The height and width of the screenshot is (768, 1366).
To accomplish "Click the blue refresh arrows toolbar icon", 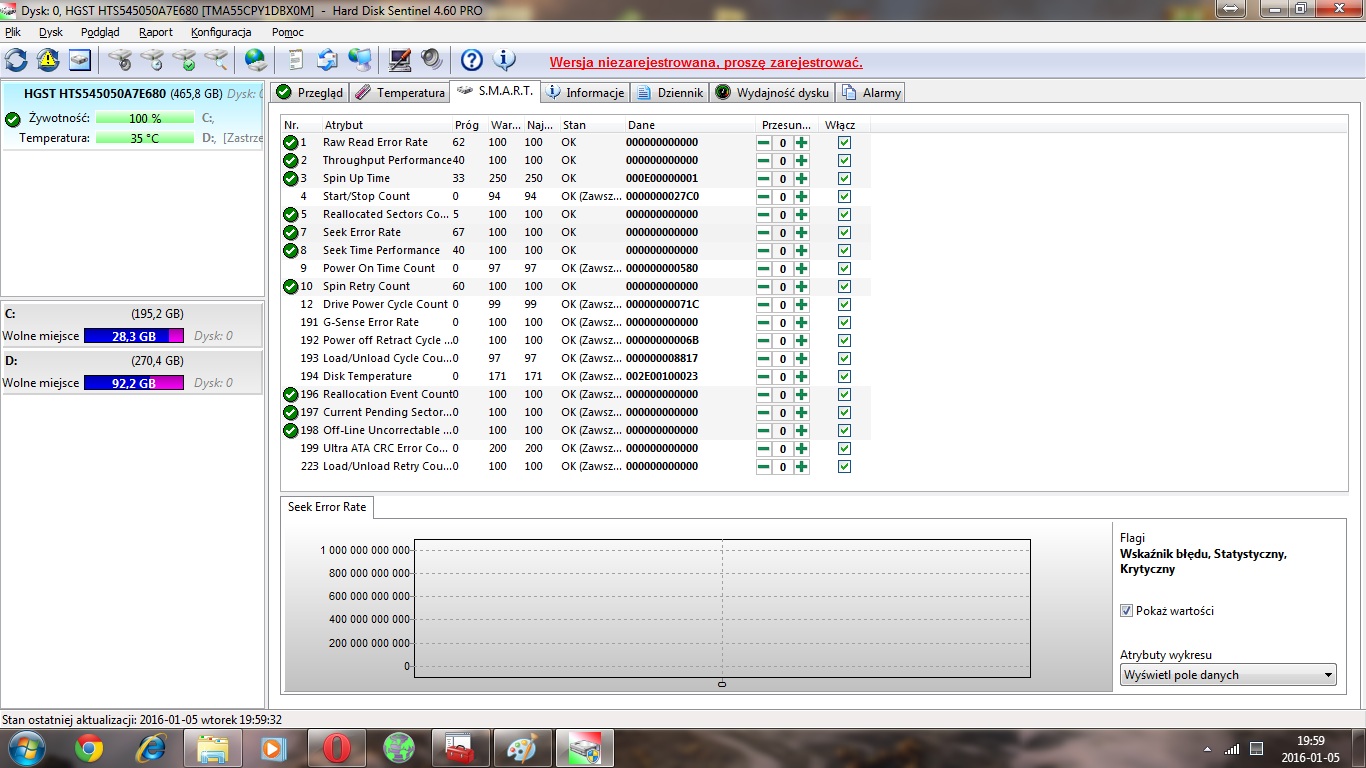I will [x=16, y=60].
